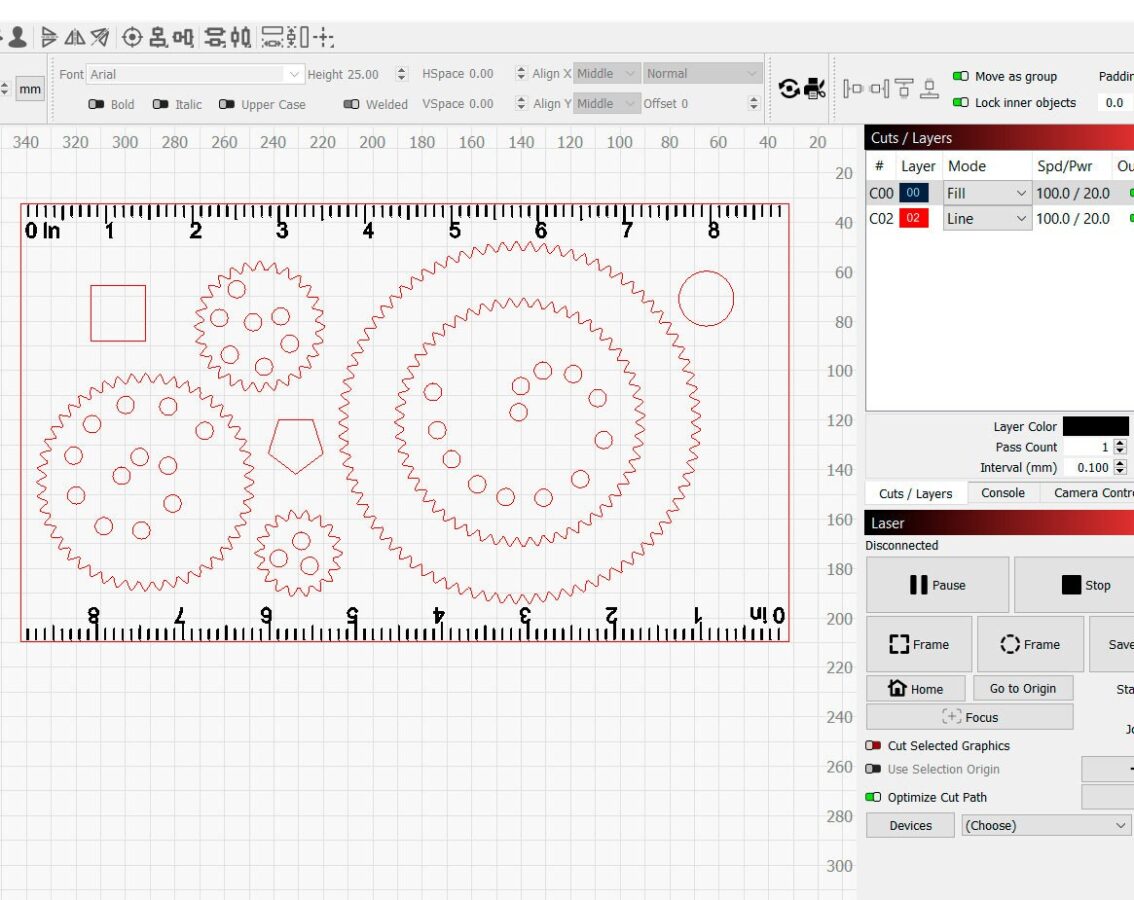1134x900 pixels.
Task: Click the camera update overlay icon
Action: click(790, 89)
